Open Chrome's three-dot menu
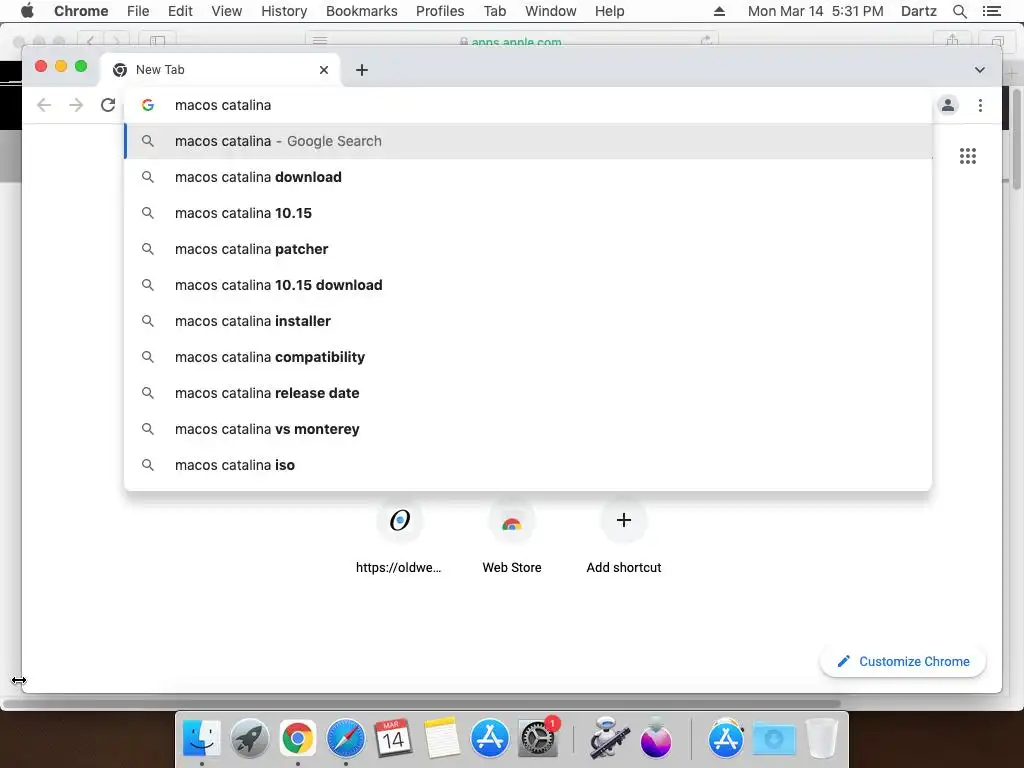The width and height of the screenshot is (1024, 768). 980,105
